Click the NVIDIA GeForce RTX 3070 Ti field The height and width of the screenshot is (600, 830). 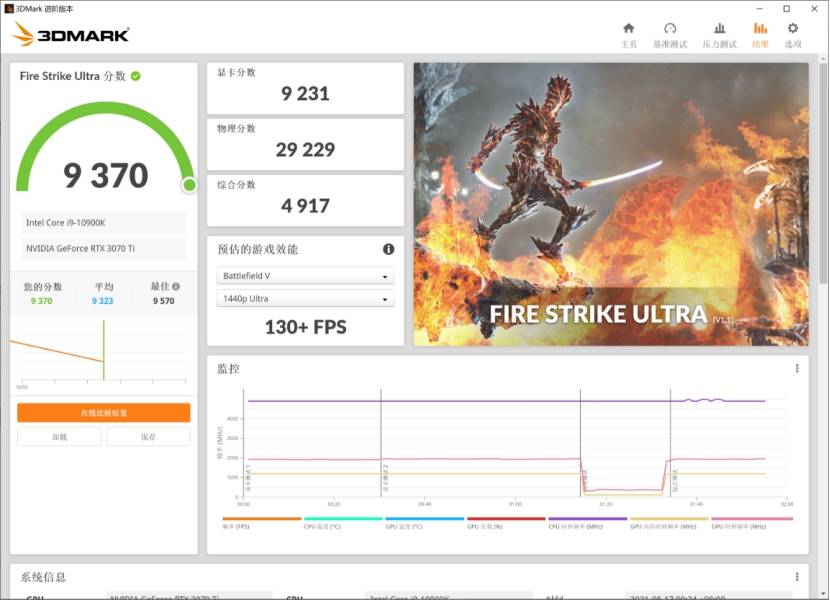104,248
